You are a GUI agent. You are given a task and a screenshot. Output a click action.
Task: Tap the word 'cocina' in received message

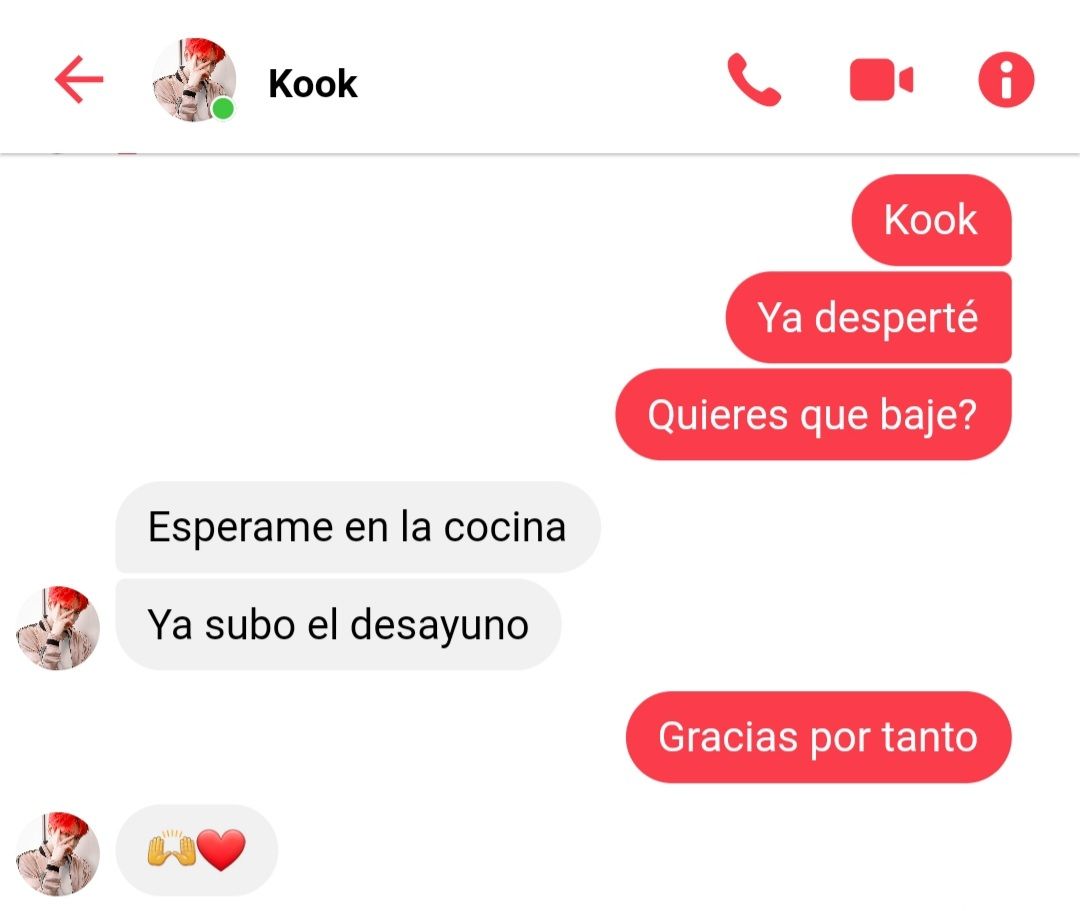pos(505,527)
